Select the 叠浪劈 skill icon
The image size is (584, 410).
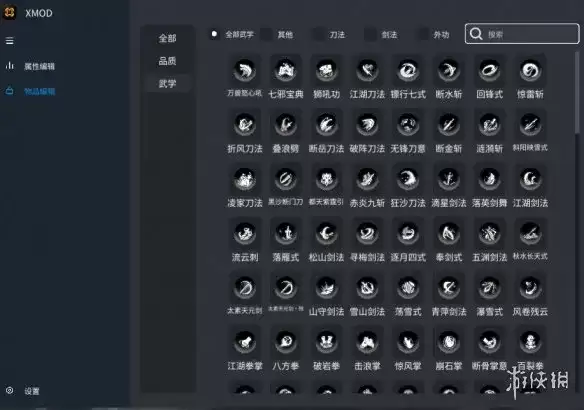tap(286, 124)
